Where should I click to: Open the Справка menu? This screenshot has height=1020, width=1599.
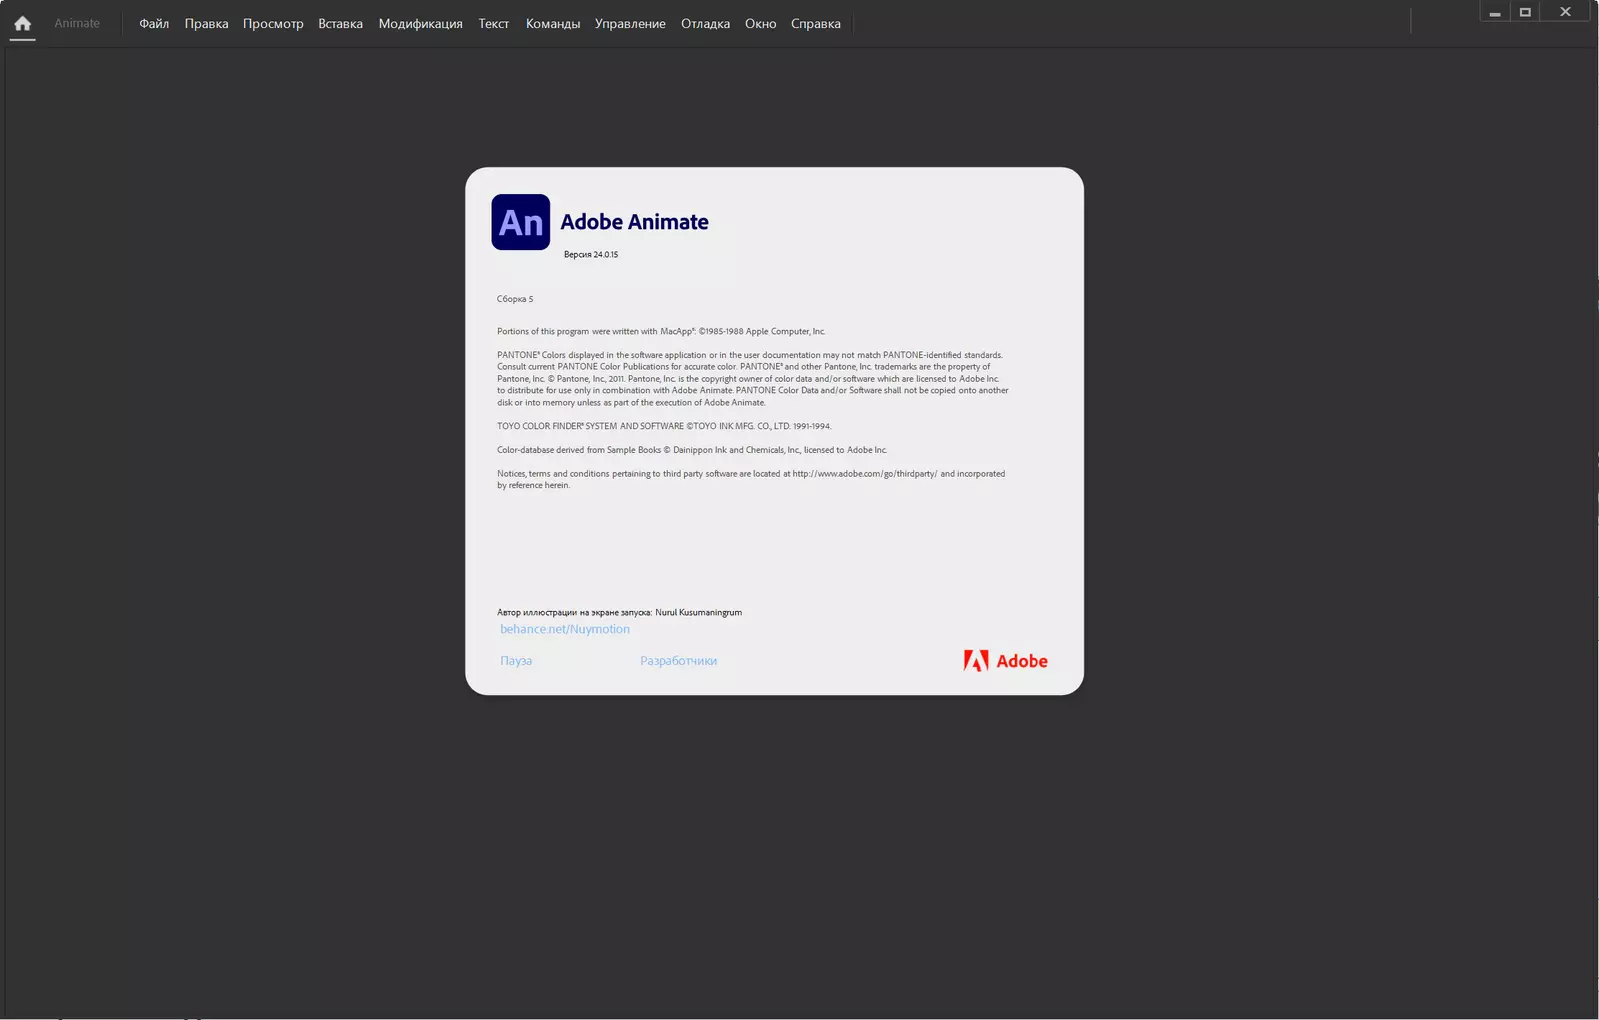pos(815,24)
